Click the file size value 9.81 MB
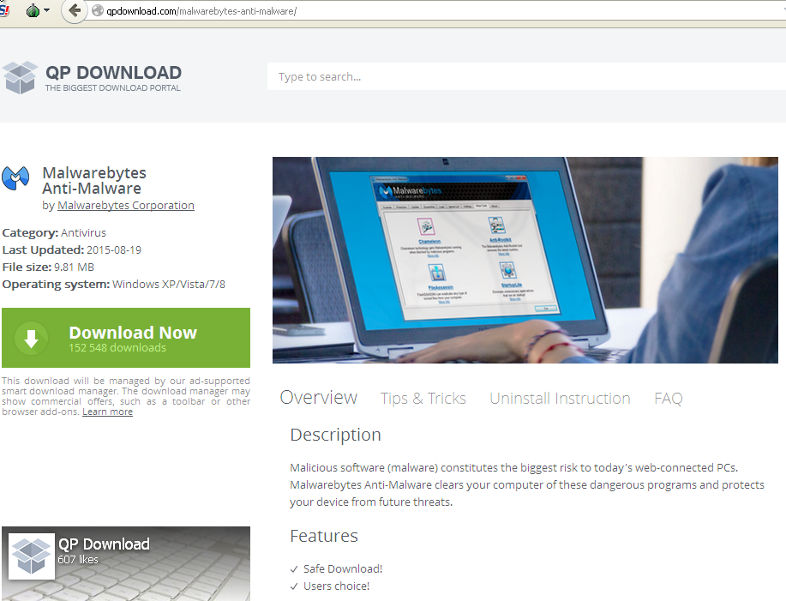The height and width of the screenshot is (601, 786). (74, 267)
